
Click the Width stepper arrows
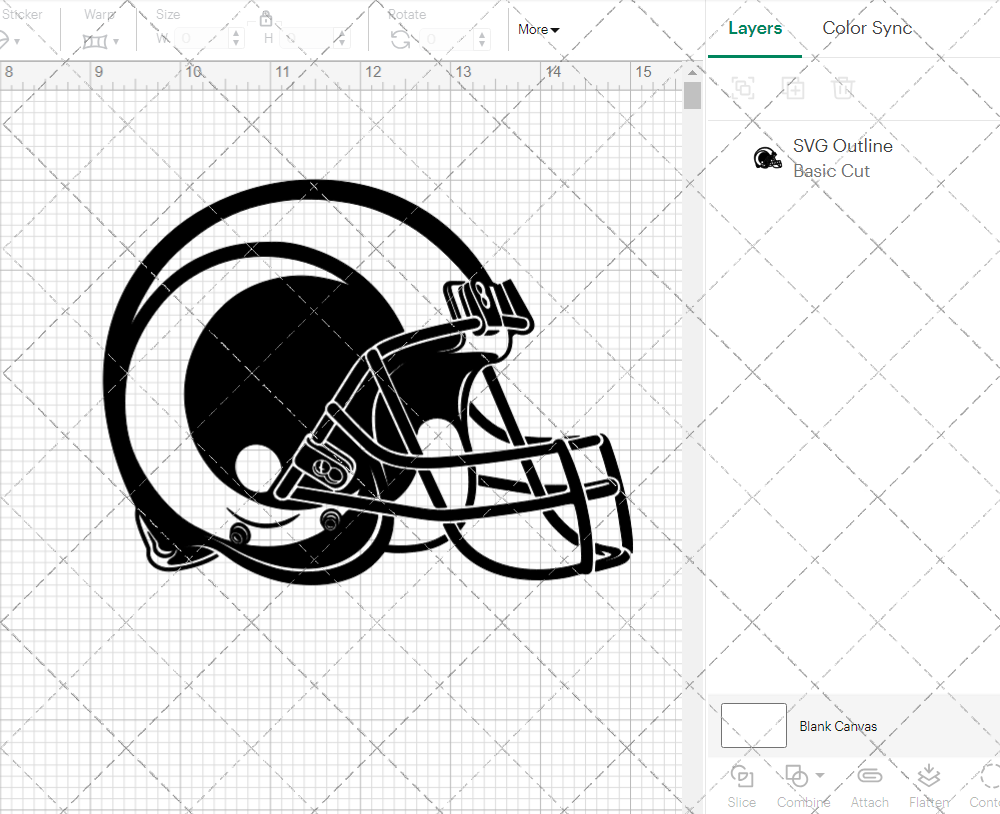236,39
